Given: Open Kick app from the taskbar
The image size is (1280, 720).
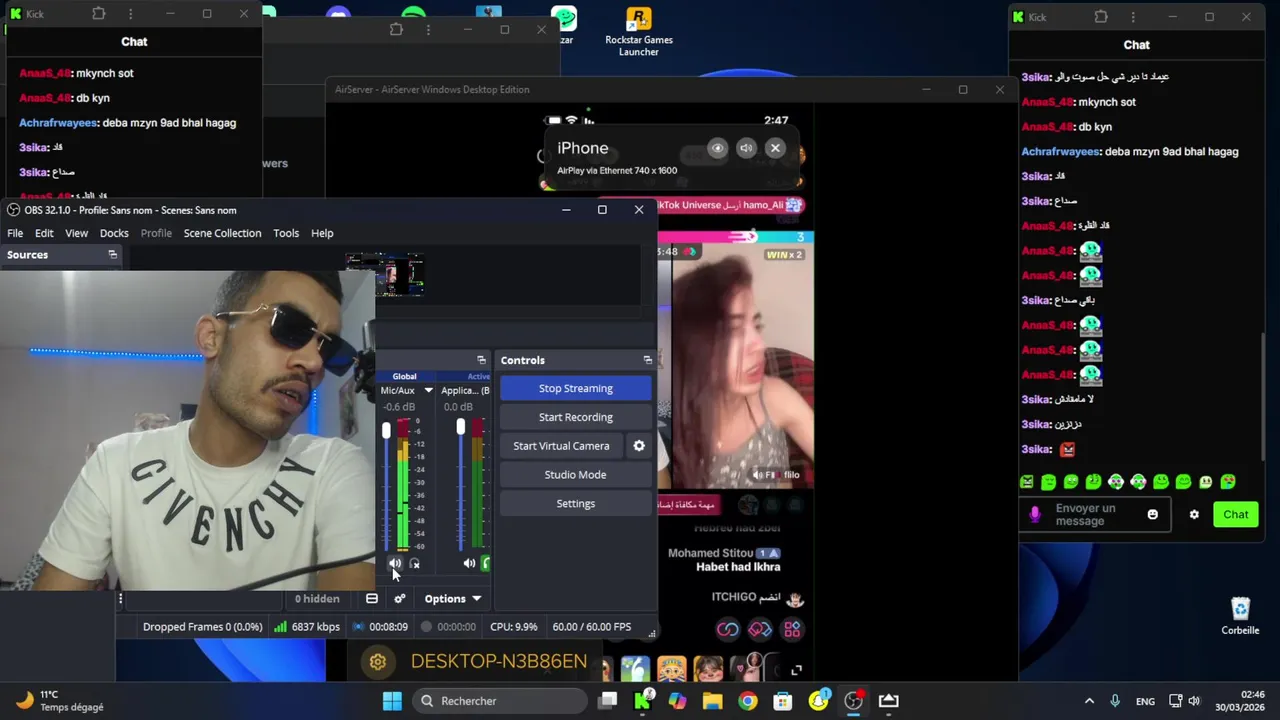Looking at the screenshot, I should (643, 701).
